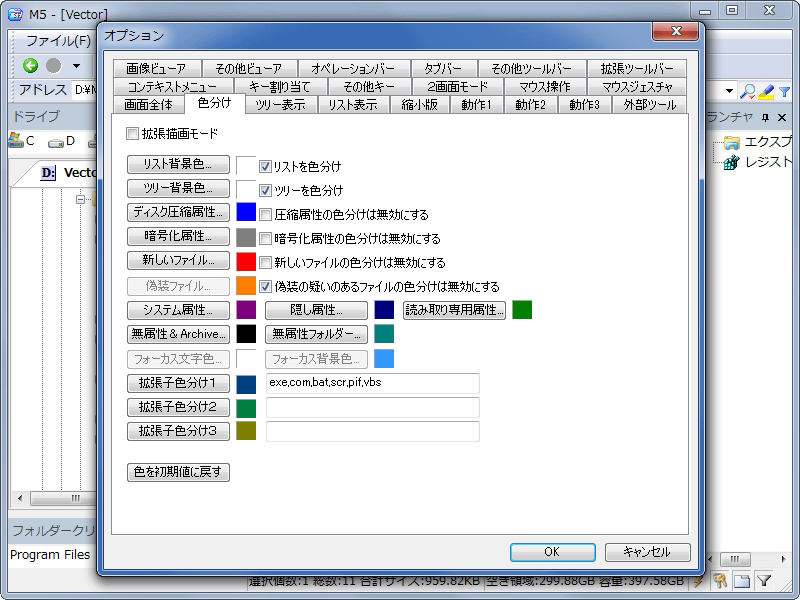This screenshot has width=800, height=600.
Task: Switch to キー割り当て tab
Action: 280,87
